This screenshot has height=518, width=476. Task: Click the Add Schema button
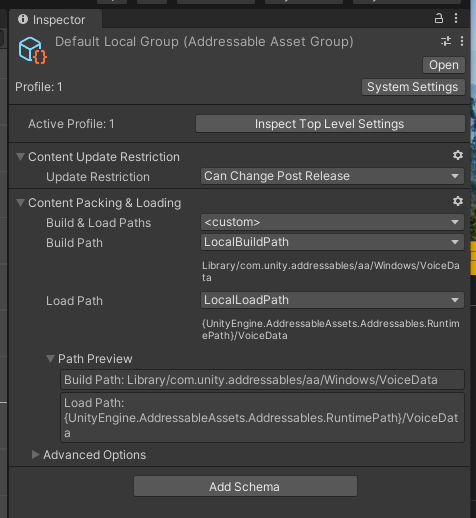tap(245, 486)
